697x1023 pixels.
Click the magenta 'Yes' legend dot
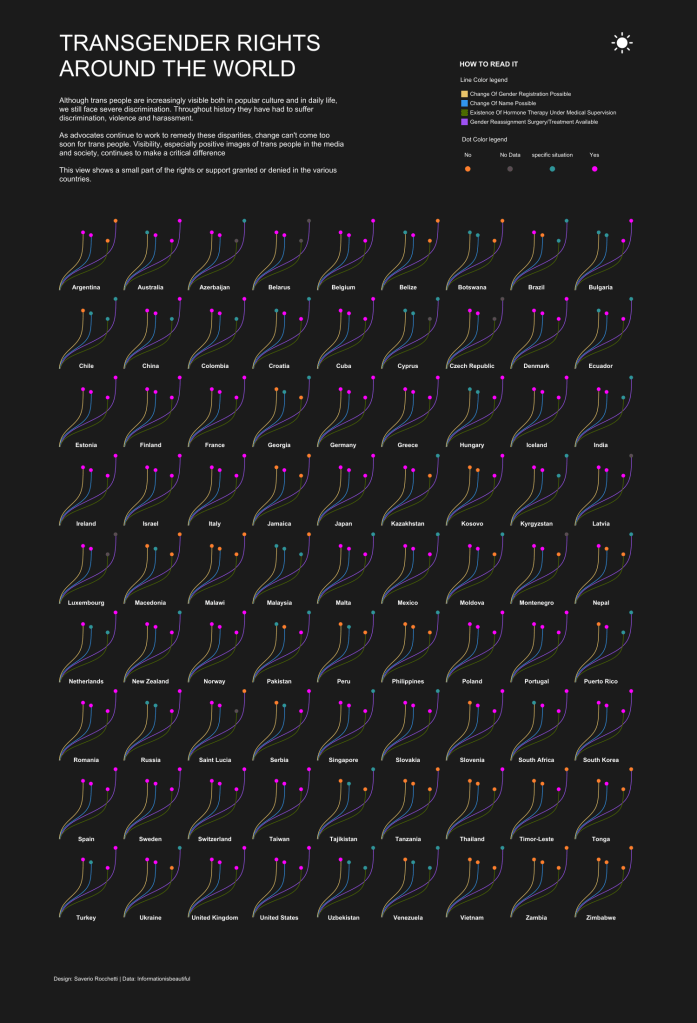click(595, 170)
